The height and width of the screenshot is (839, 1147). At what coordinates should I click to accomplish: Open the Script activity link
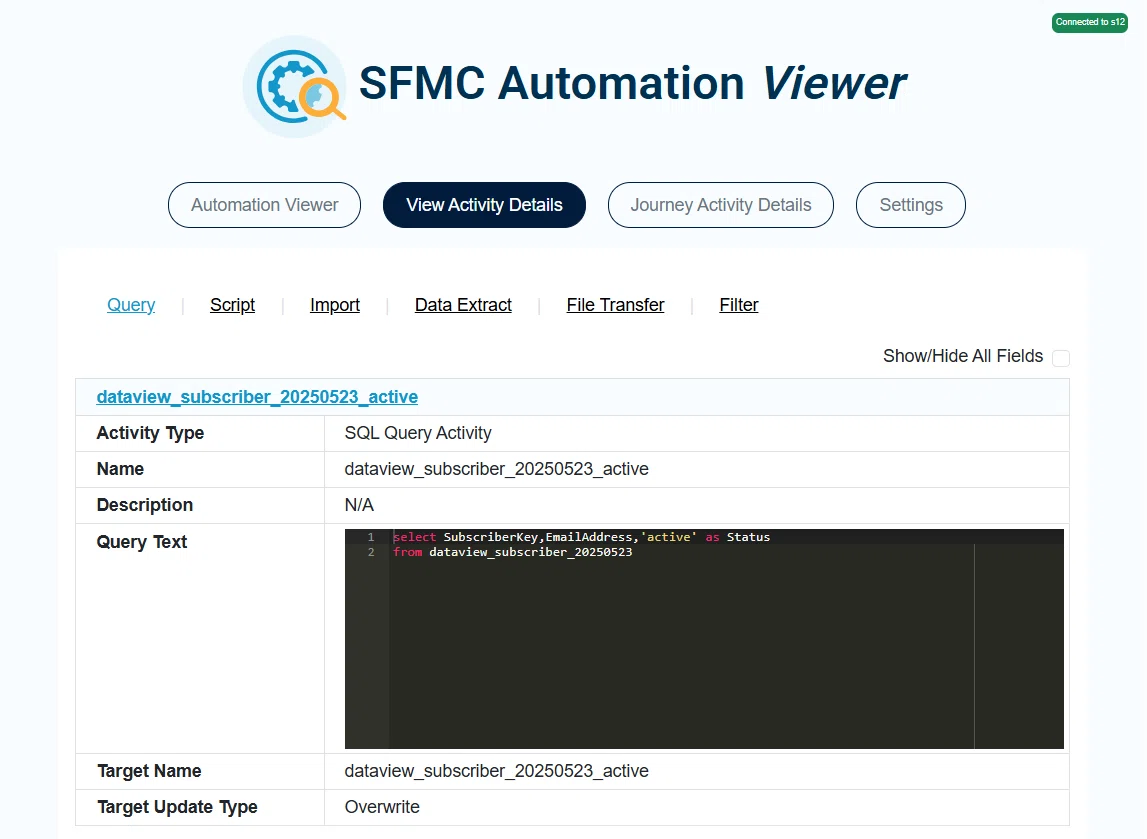(233, 305)
